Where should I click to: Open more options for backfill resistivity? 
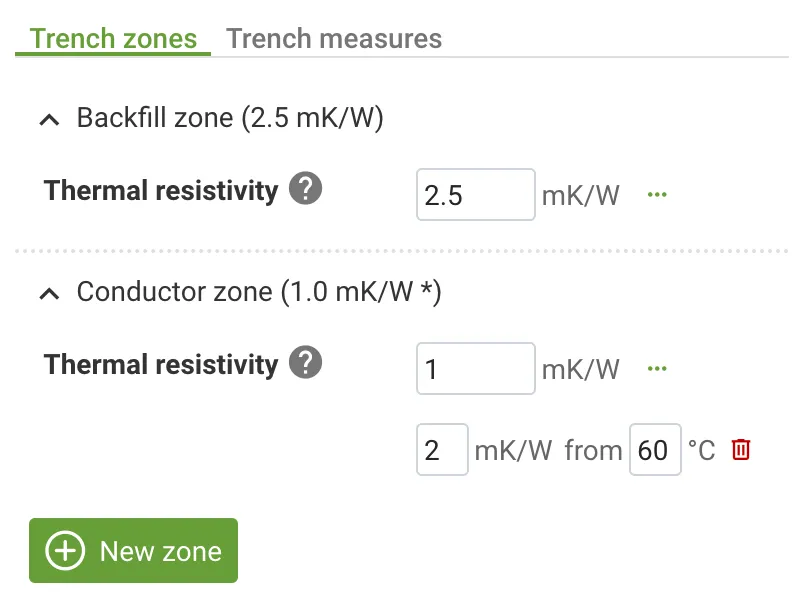tap(657, 194)
